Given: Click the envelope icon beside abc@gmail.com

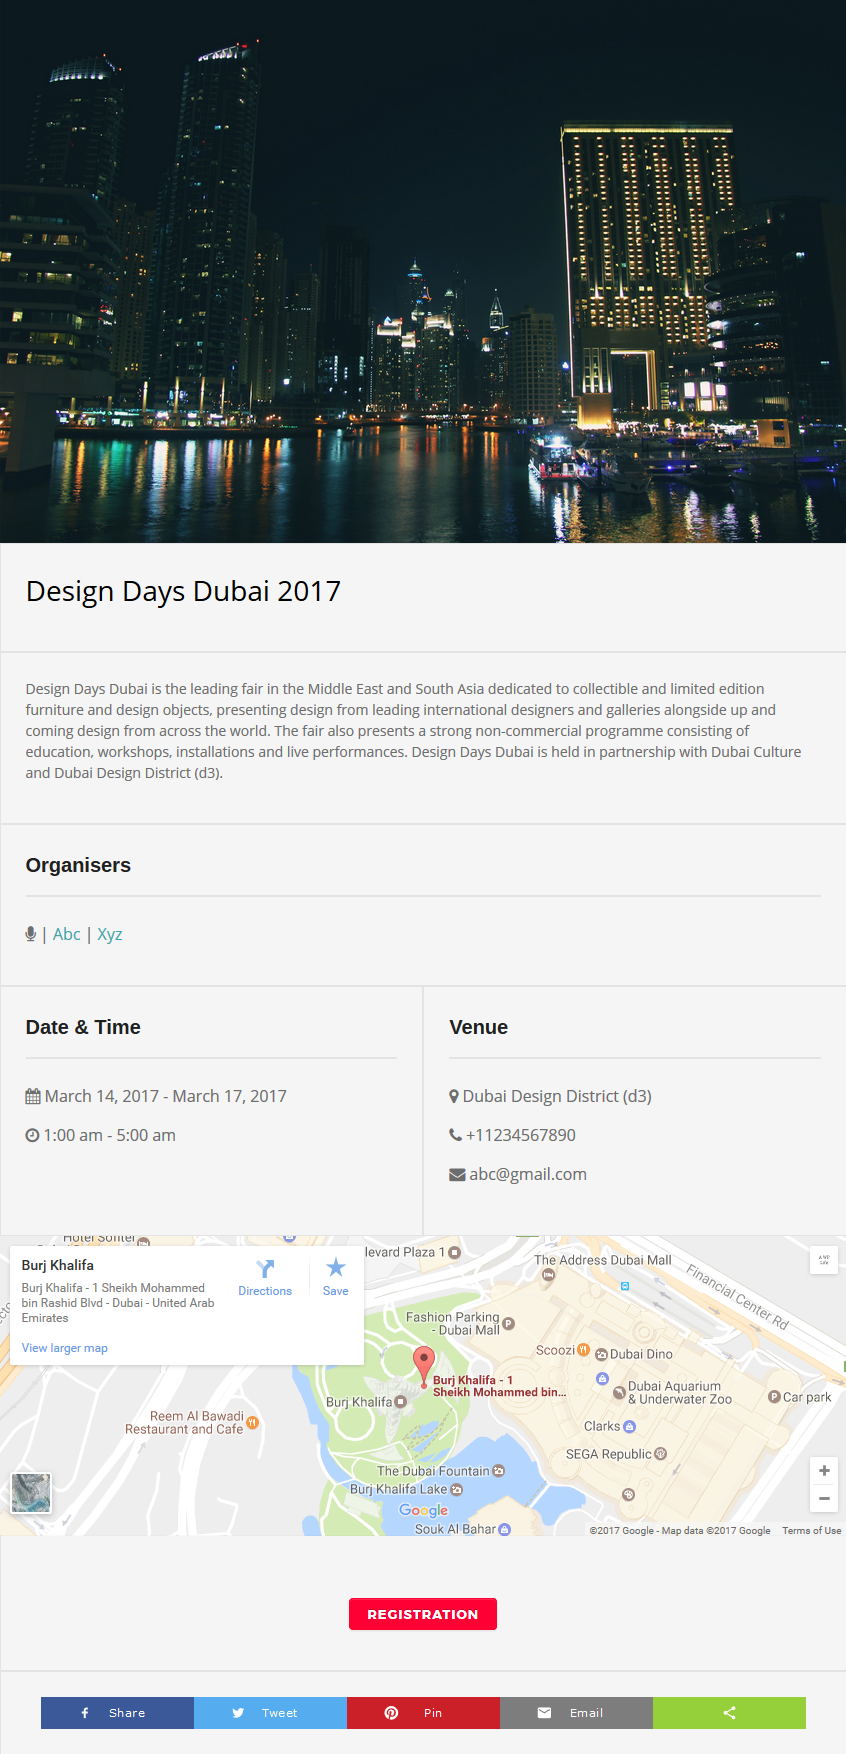Looking at the screenshot, I should (457, 1174).
